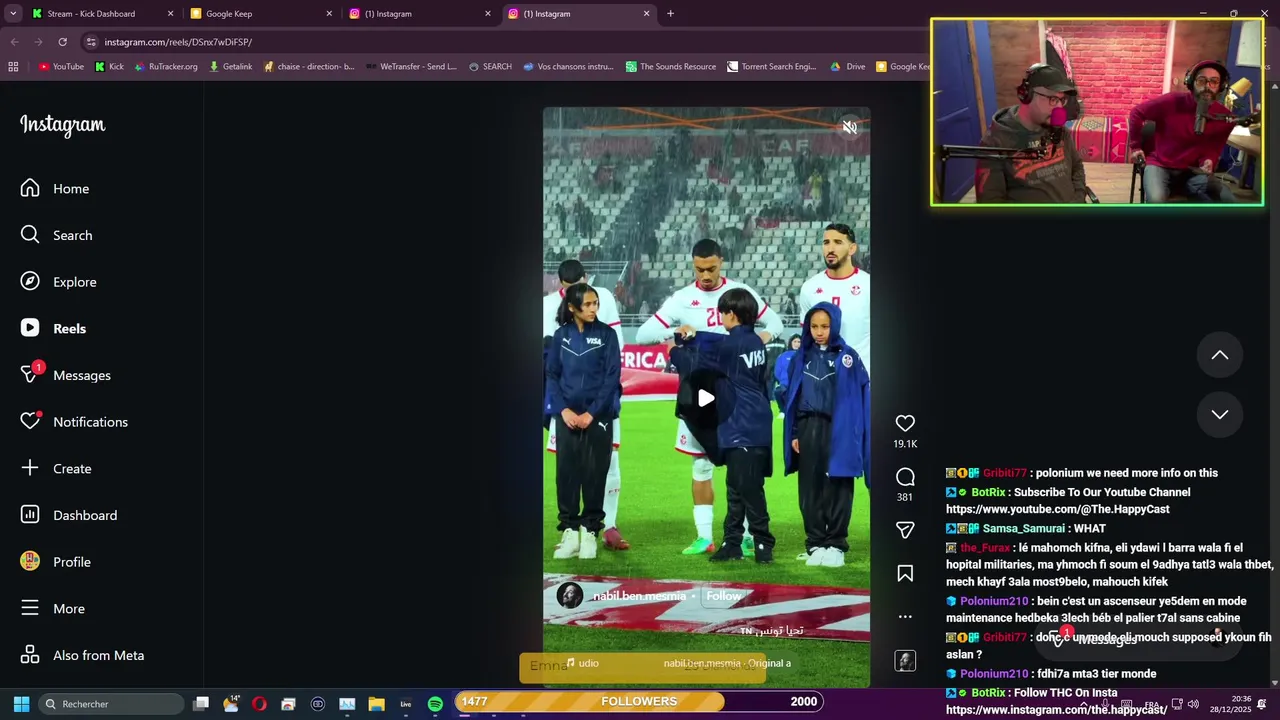The image size is (1280, 720).
Task: Open WeTransfer bookmark
Action: coord(411,67)
